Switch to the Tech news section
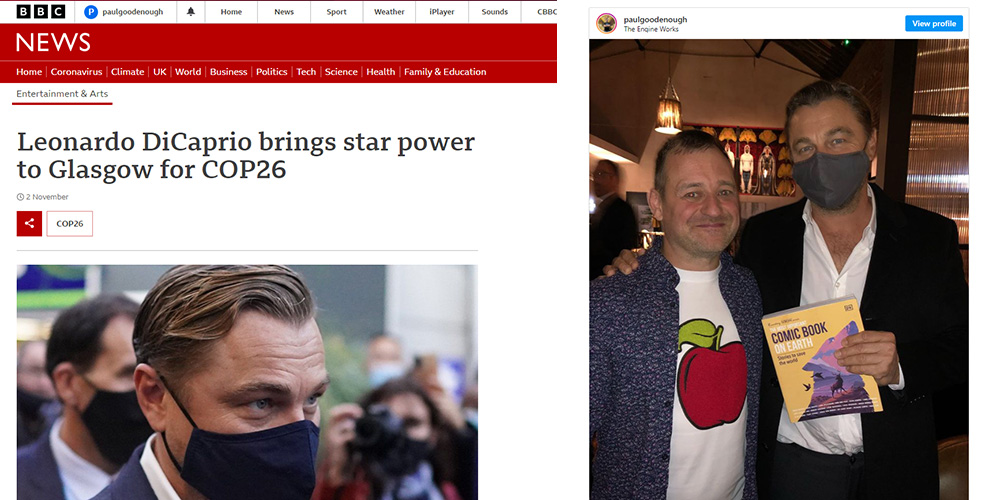The width and height of the screenshot is (1000, 500). pos(306,72)
